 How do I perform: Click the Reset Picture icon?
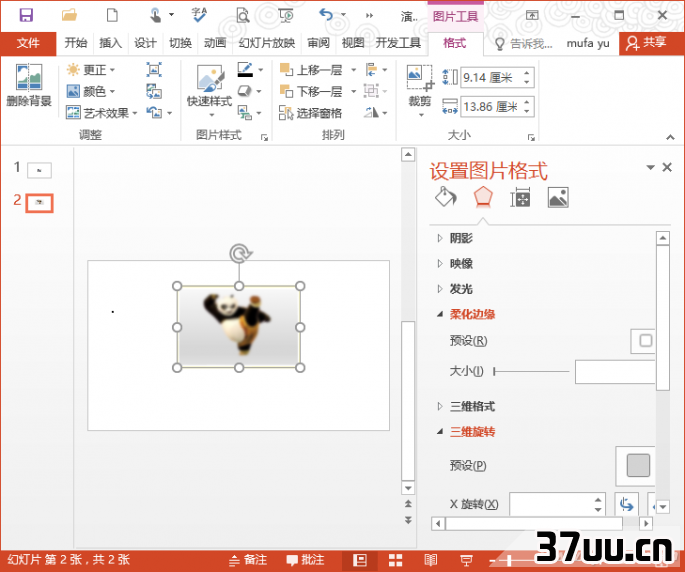(154, 113)
